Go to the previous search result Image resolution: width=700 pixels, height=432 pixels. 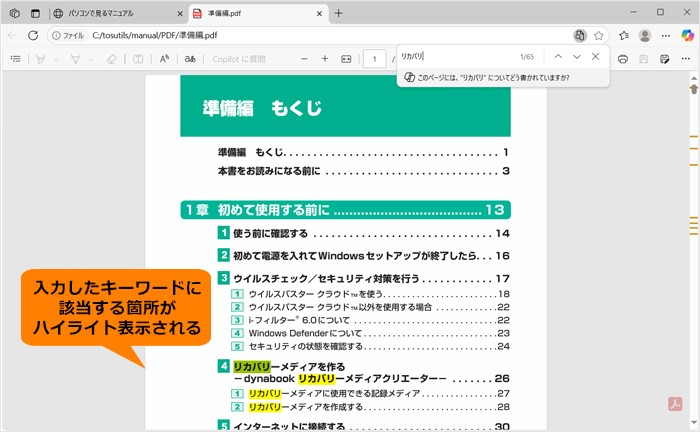click(558, 57)
